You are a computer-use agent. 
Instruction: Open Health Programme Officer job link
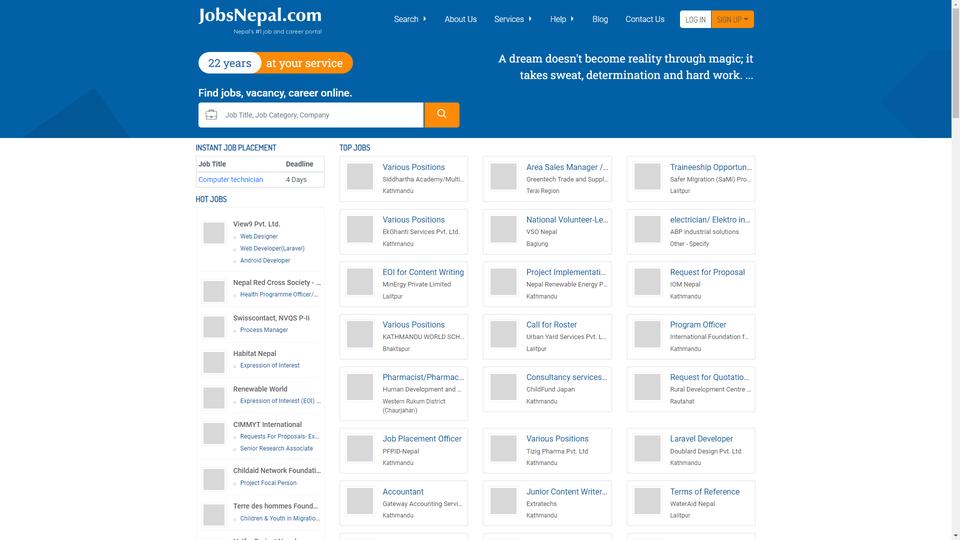click(x=279, y=294)
